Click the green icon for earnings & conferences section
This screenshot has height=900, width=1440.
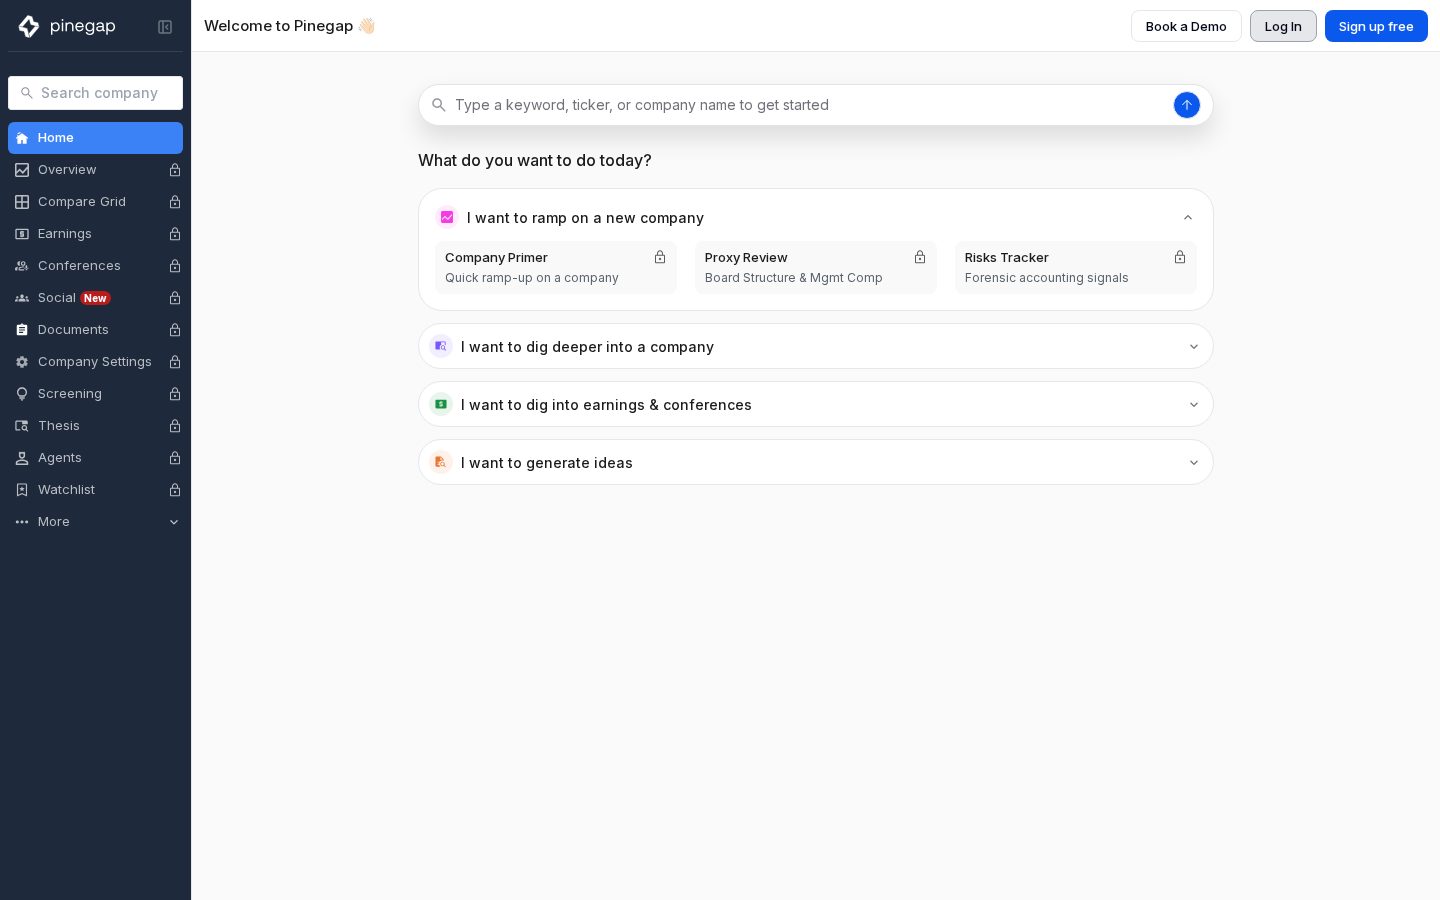tap(441, 404)
